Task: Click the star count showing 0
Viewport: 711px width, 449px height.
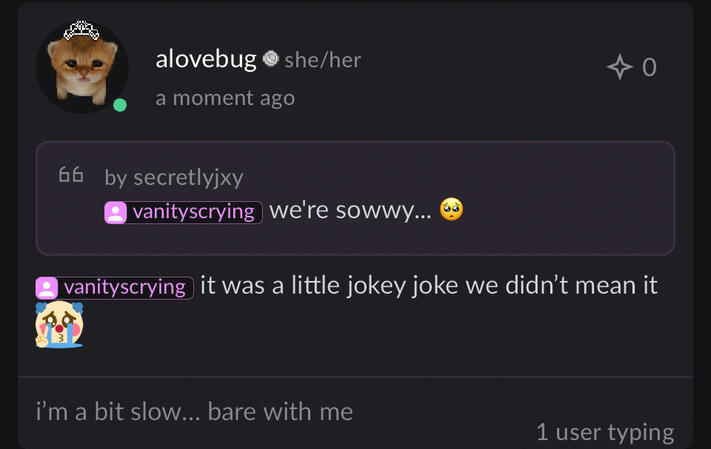Action: [x=650, y=67]
